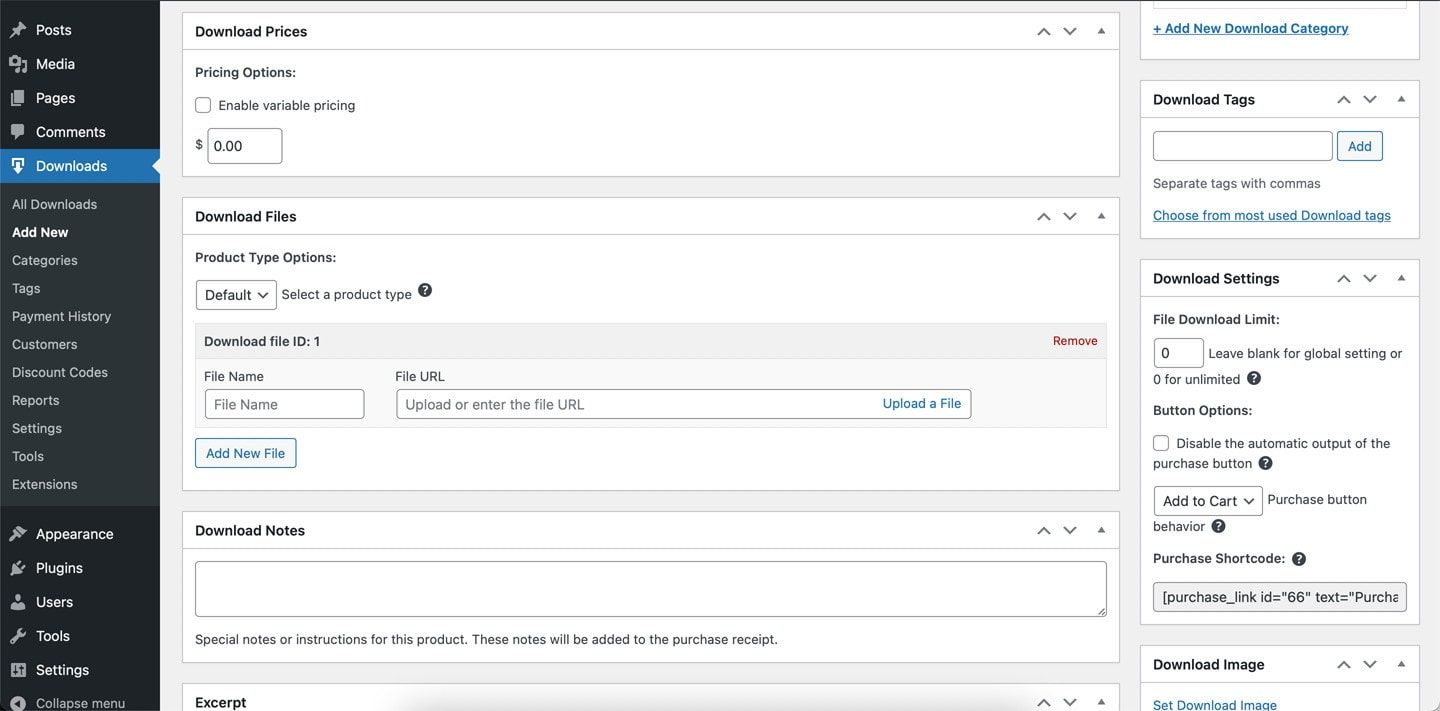
Task: Click the Purchase Shortcode help icon
Action: [1299, 559]
